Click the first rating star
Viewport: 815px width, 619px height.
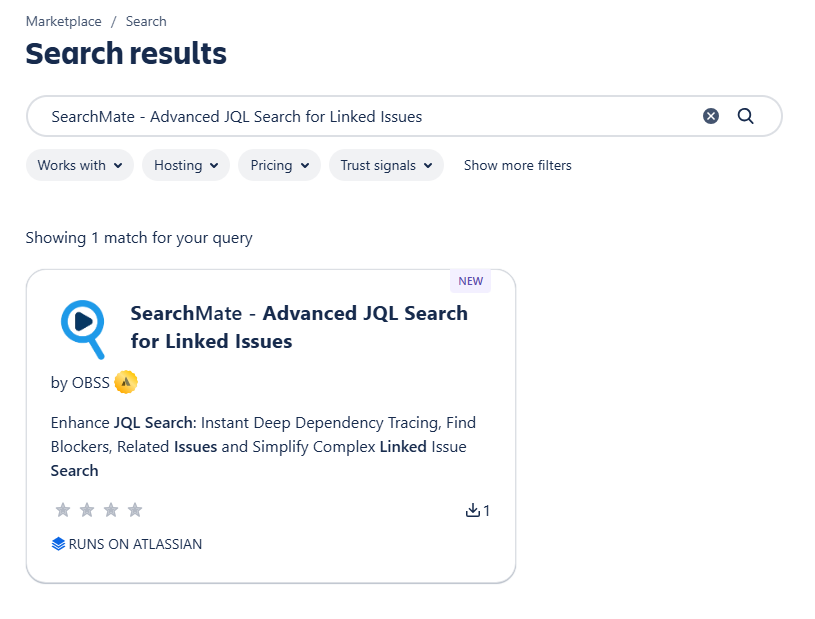click(x=63, y=510)
